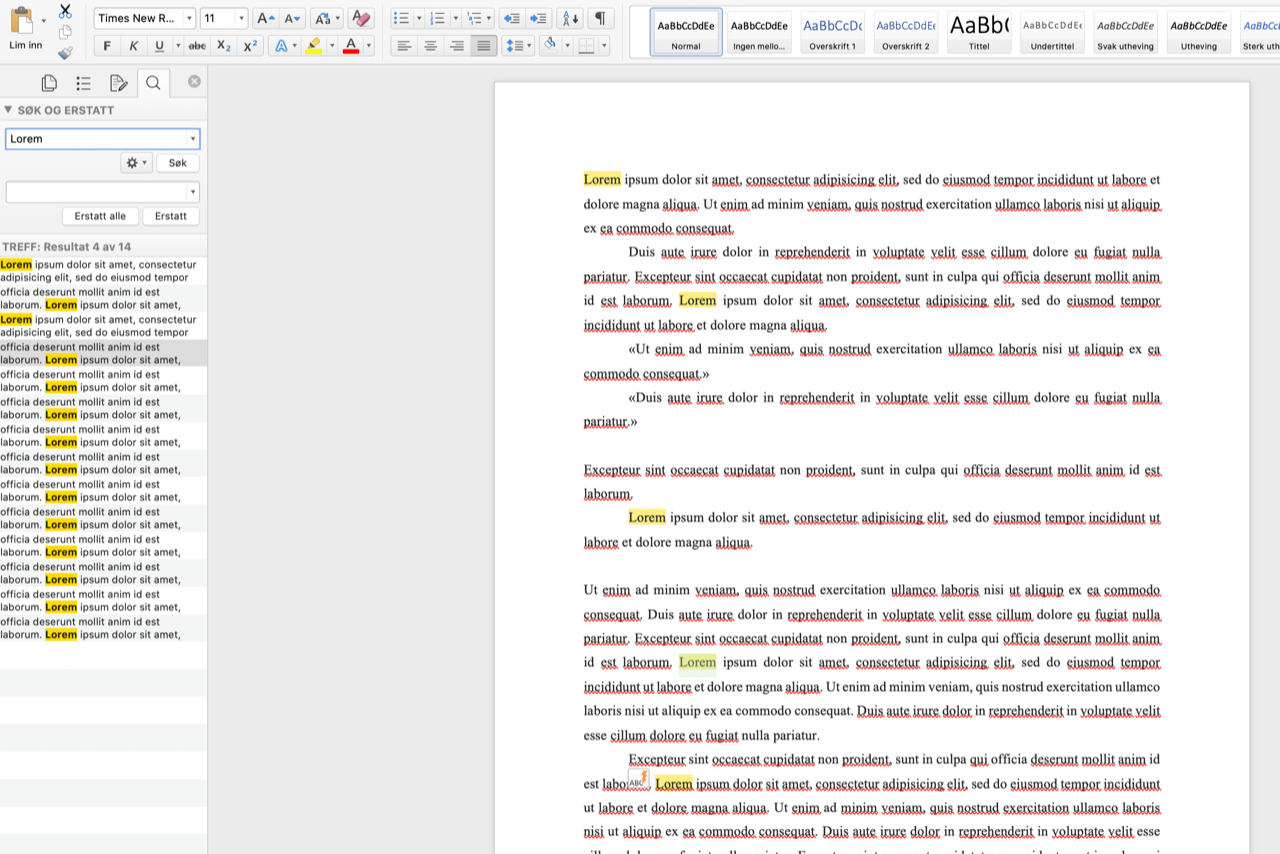Click the Søk button
Viewport: 1280px width, 854px height.
click(177, 163)
